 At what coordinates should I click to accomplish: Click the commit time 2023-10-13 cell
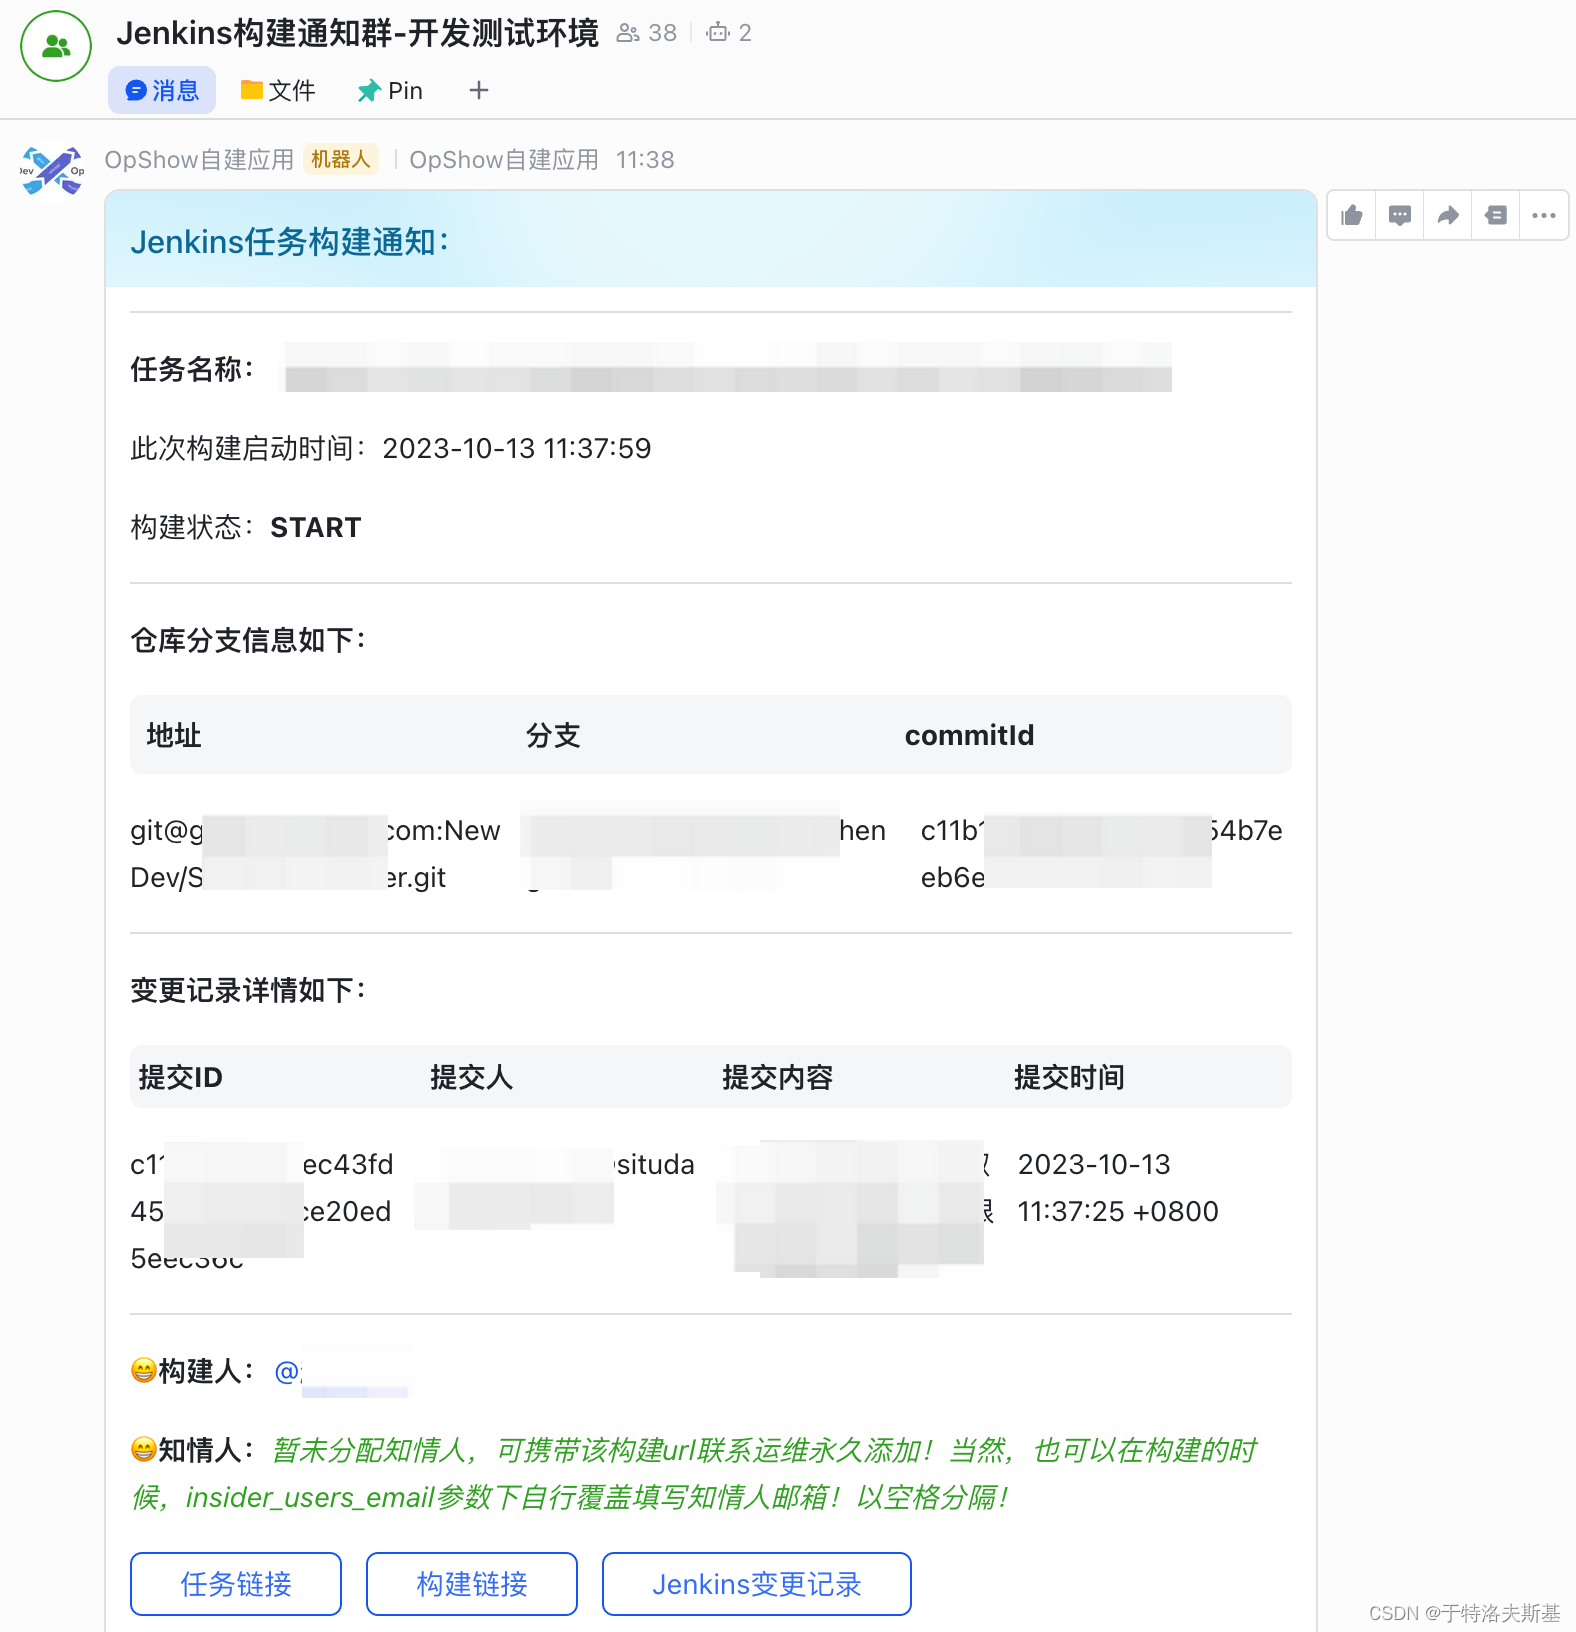point(1118,1188)
